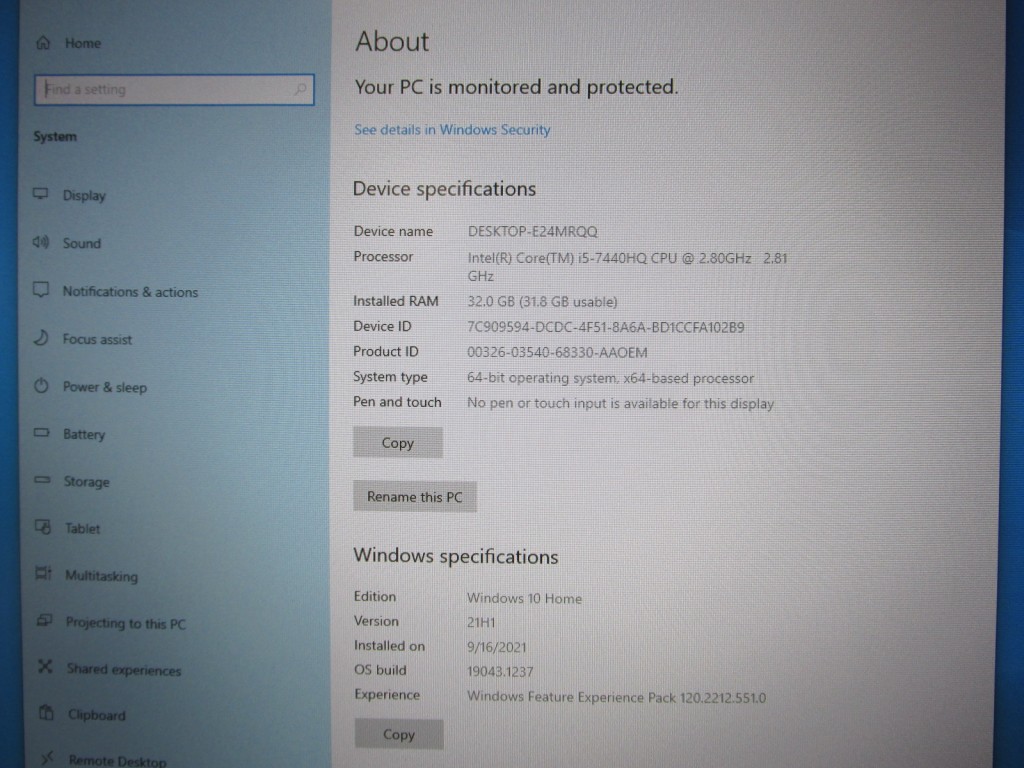Open Projecting to this PC page
Viewport: 1024px width, 768px height.
[125, 623]
